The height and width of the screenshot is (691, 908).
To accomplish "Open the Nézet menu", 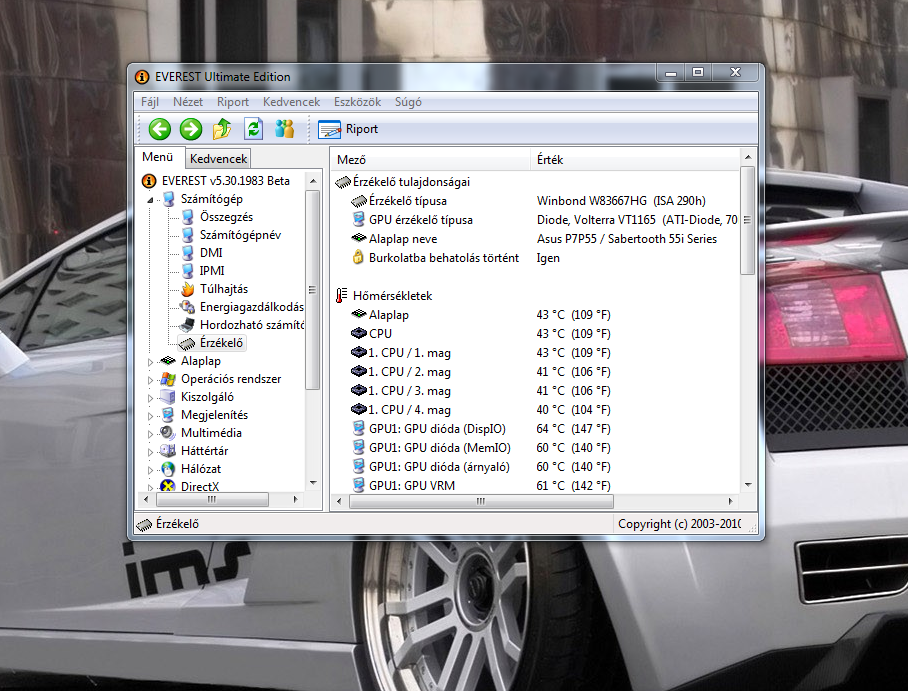I will [188, 102].
